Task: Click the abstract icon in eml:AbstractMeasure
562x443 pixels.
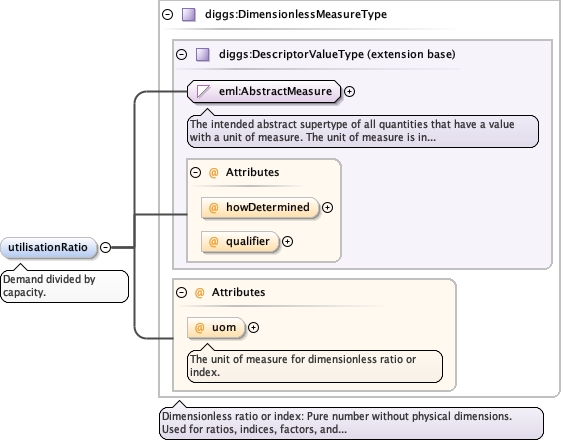Action: pyautogui.click(x=204, y=91)
